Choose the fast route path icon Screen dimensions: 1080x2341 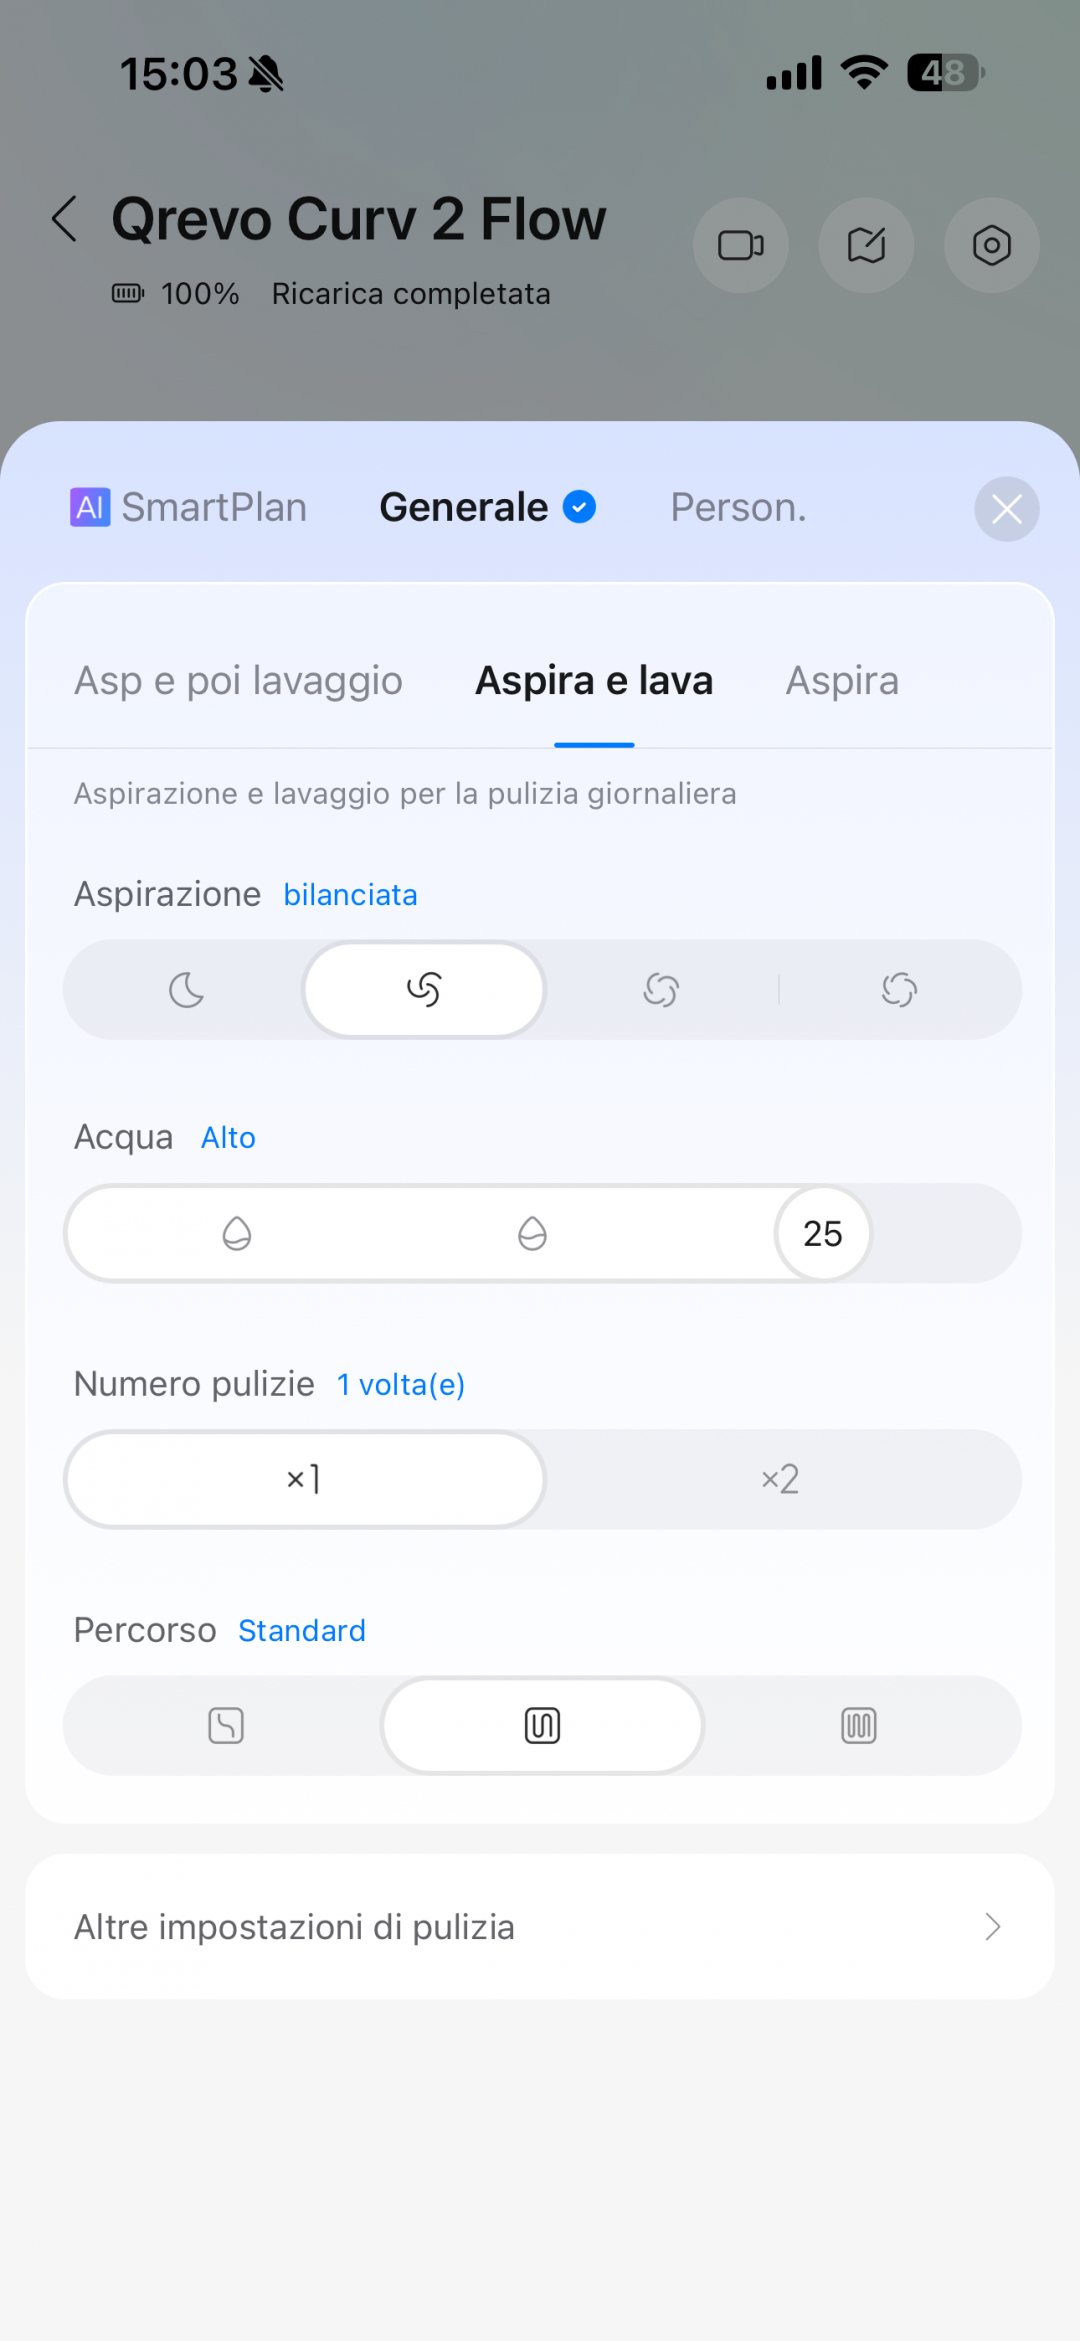pyautogui.click(x=226, y=1725)
